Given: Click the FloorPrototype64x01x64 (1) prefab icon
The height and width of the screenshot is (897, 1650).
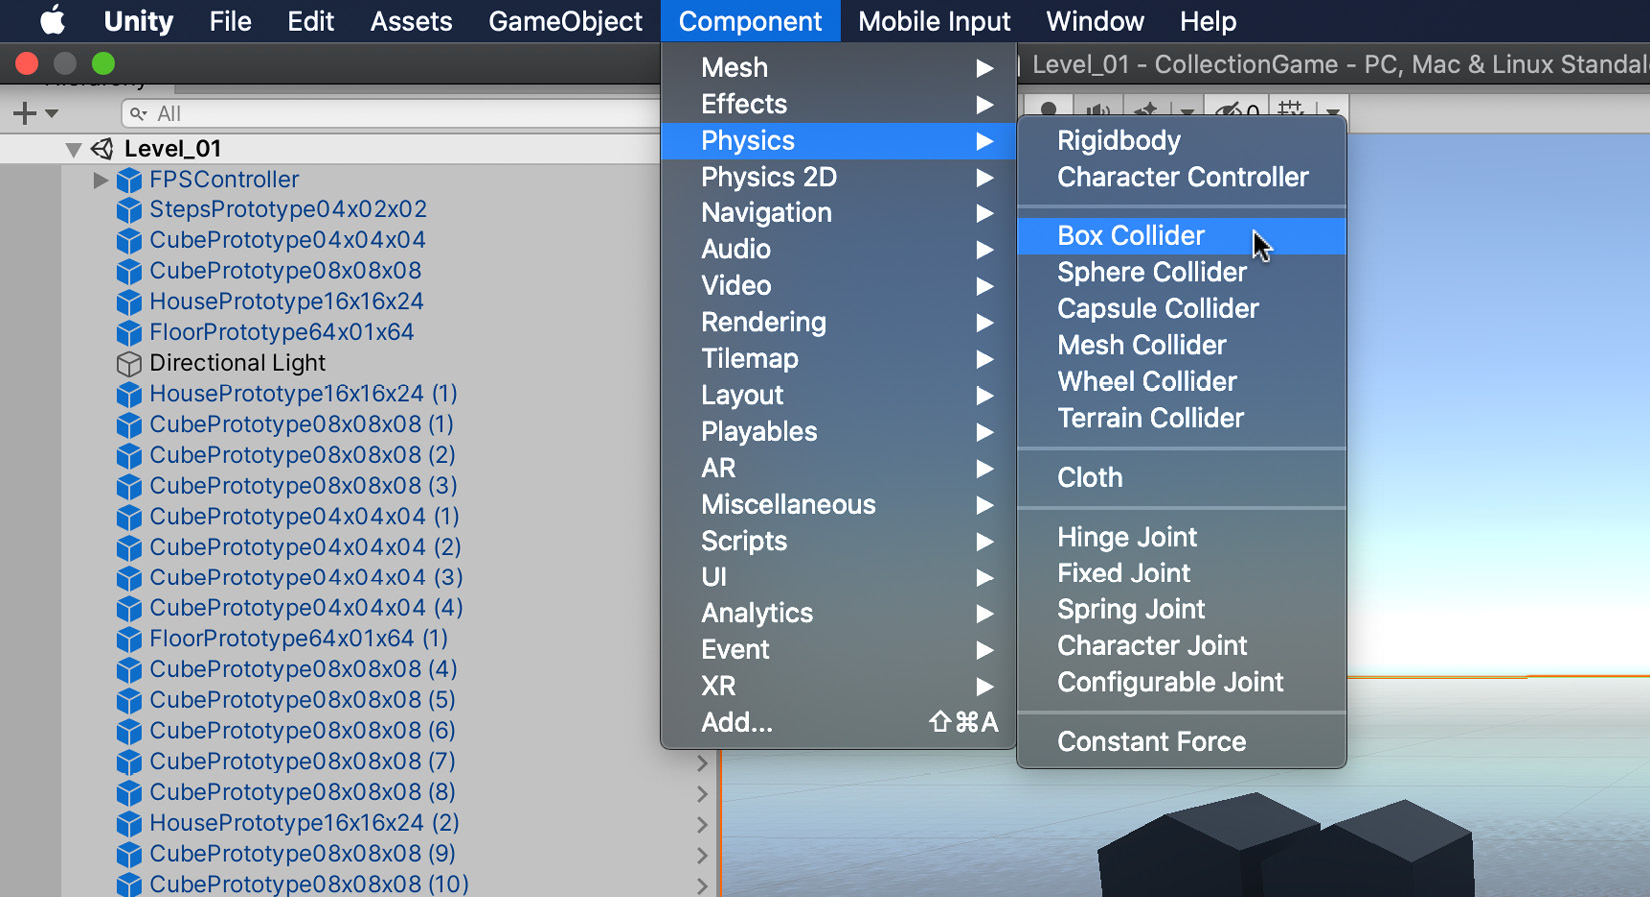Looking at the screenshot, I should click(129, 640).
